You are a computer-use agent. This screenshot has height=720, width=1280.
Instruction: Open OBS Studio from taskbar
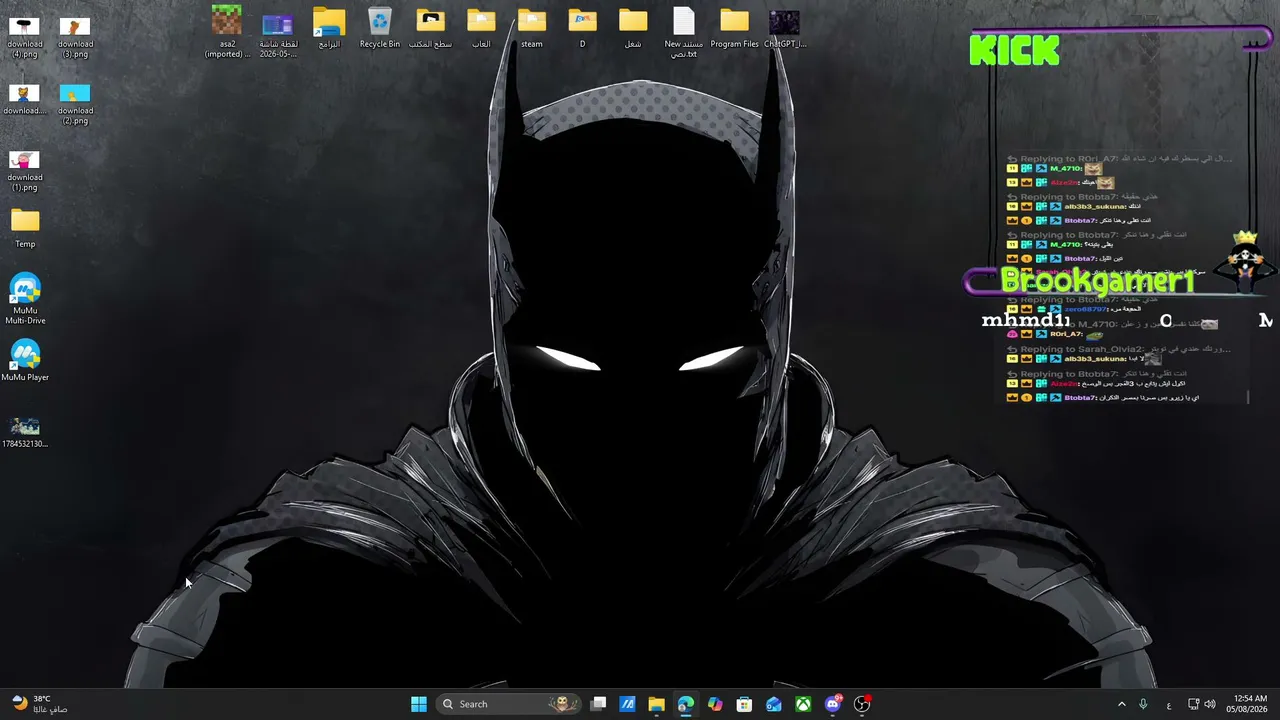coord(862,704)
